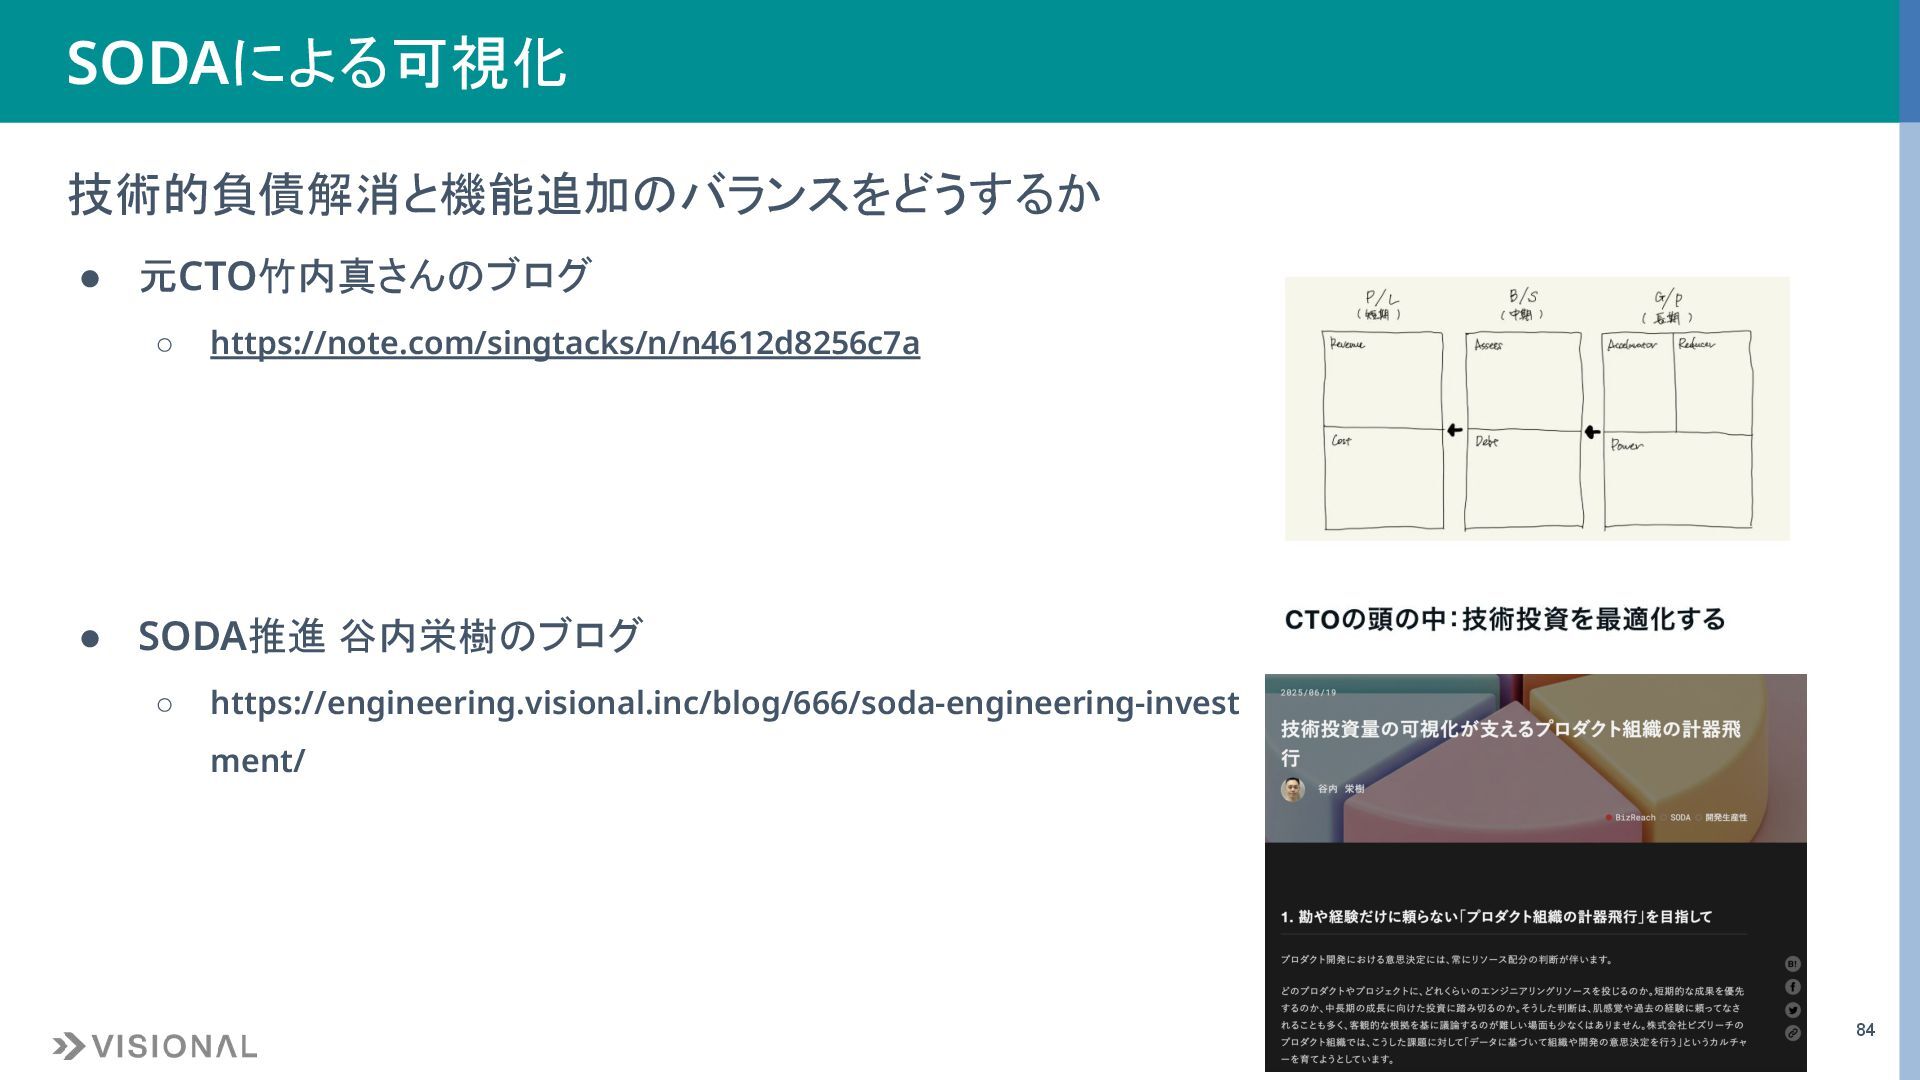Click the slide title SODAによる可視化

tap(316, 62)
